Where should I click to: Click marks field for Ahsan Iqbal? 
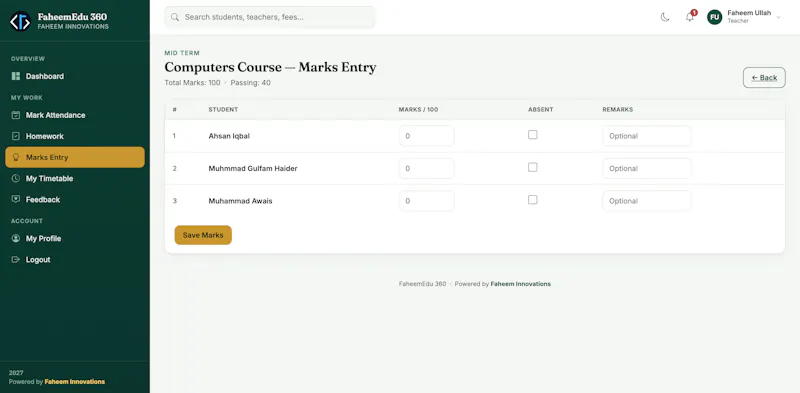coord(427,136)
